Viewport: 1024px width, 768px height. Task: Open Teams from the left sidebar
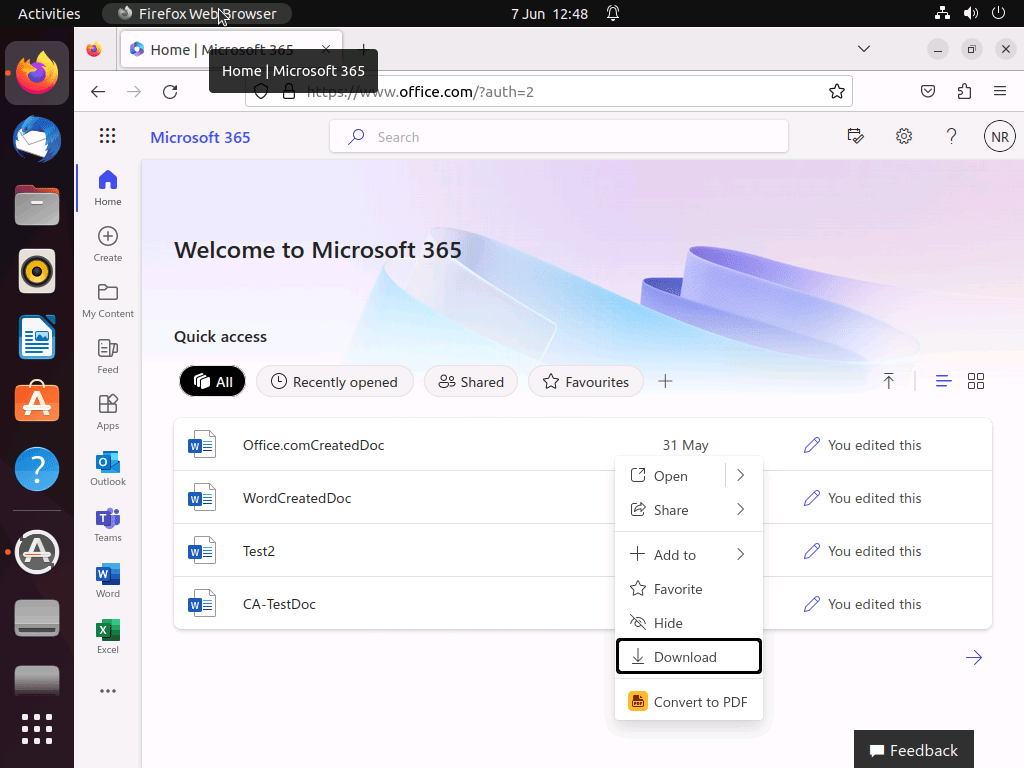108,524
